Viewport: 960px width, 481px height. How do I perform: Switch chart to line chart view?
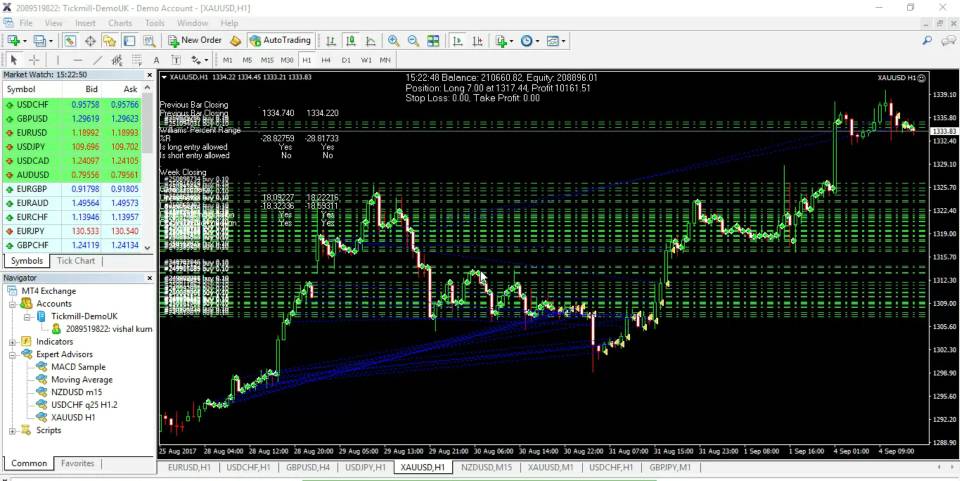click(370, 41)
